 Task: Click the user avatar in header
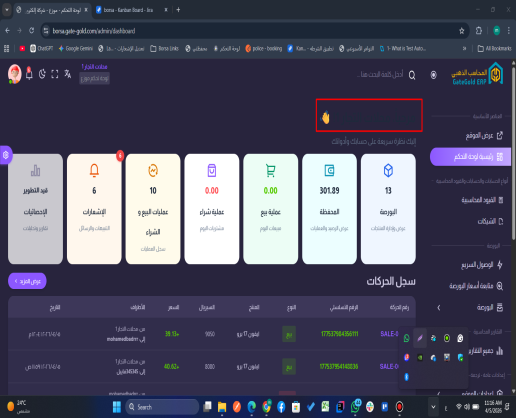[x=15, y=74]
